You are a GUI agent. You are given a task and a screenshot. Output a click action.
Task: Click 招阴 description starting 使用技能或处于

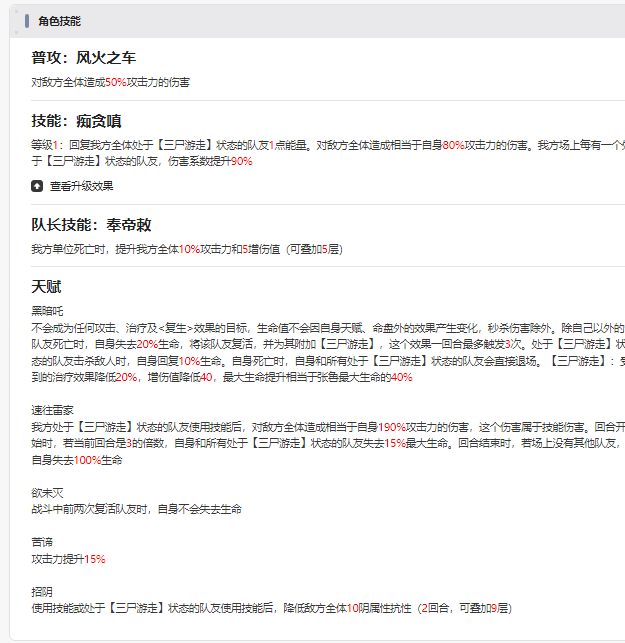[271, 609]
